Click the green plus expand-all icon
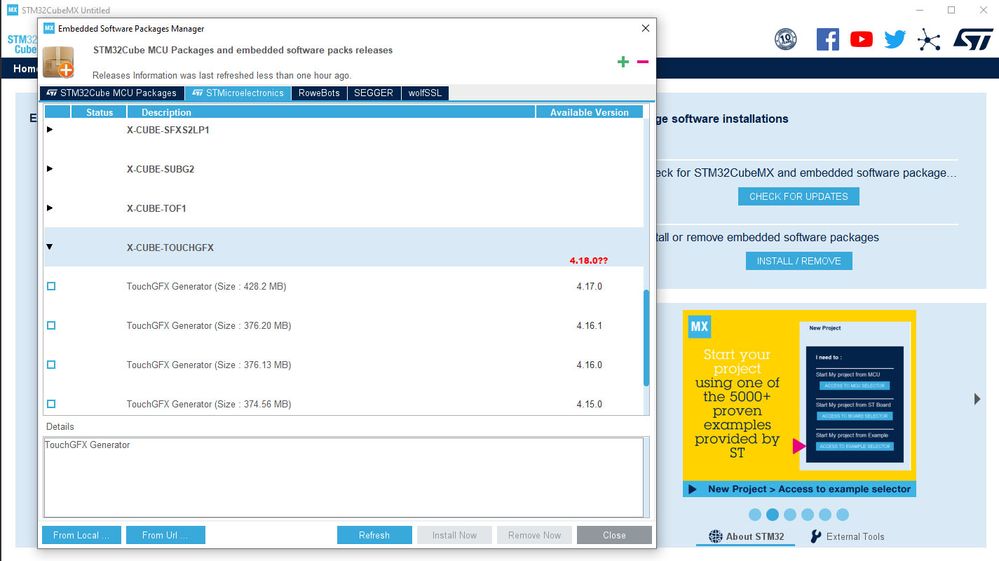999x561 pixels. [623, 62]
